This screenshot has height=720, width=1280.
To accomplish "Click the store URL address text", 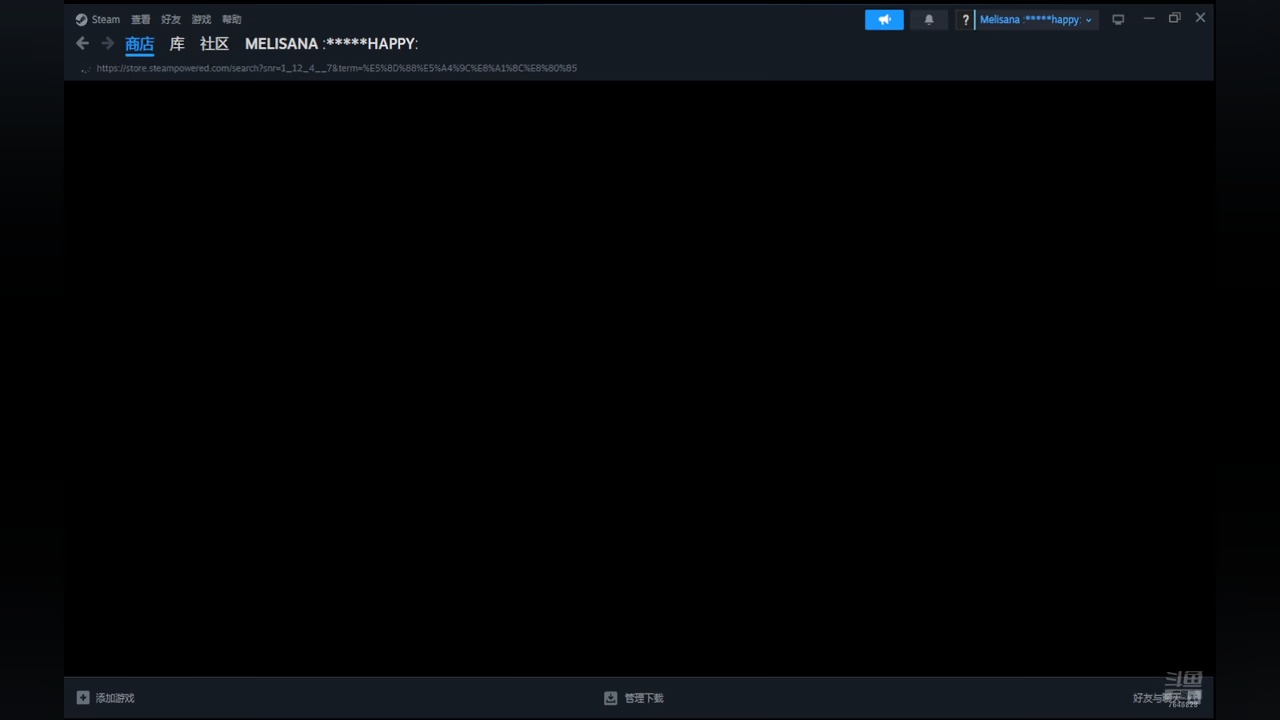I will point(336,68).
